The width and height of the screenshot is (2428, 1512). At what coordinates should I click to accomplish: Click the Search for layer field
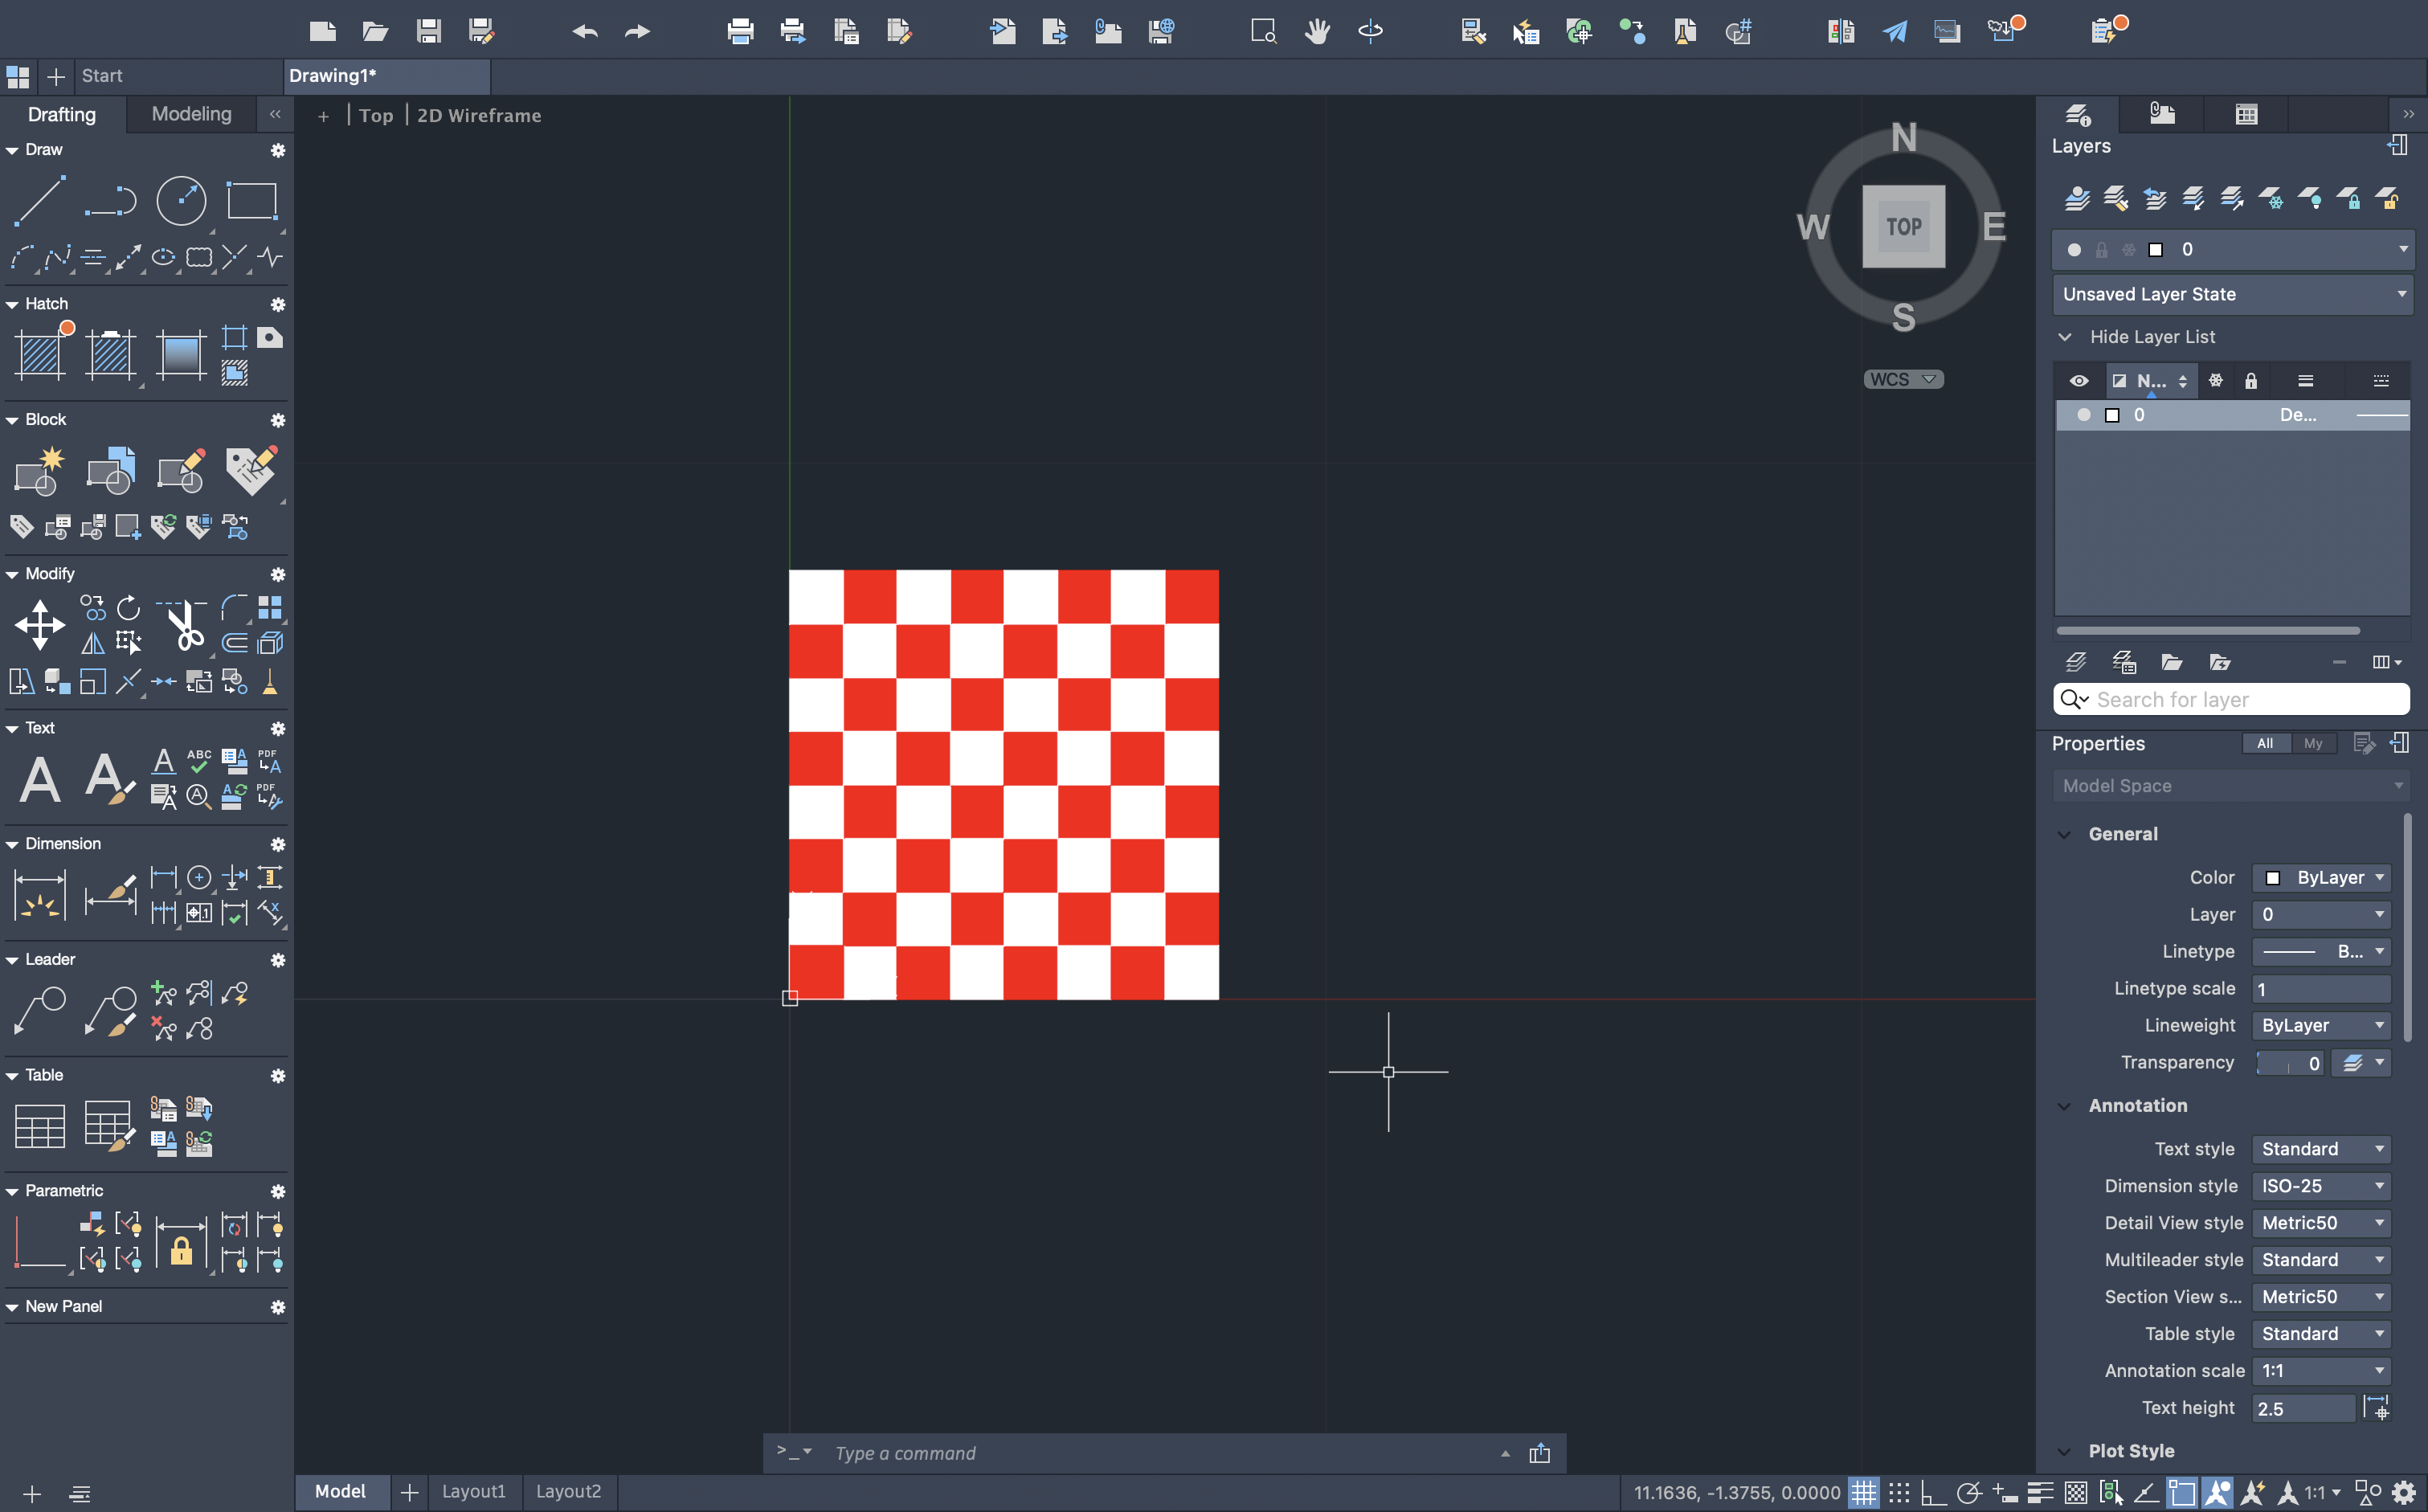pos(2232,699)
